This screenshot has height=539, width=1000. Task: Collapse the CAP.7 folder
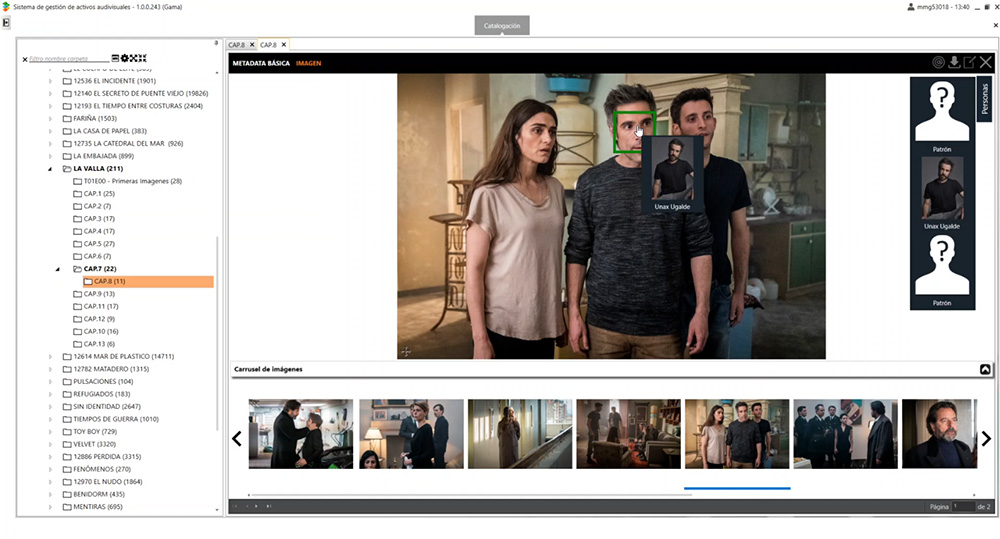(57, 269)
